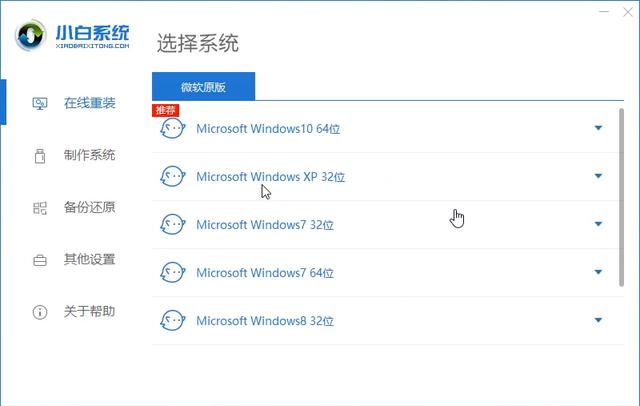Viewport: 640px width, 406px height.
Task: Click the 制作系统 USB drive icon
Action: coord(40,156)
